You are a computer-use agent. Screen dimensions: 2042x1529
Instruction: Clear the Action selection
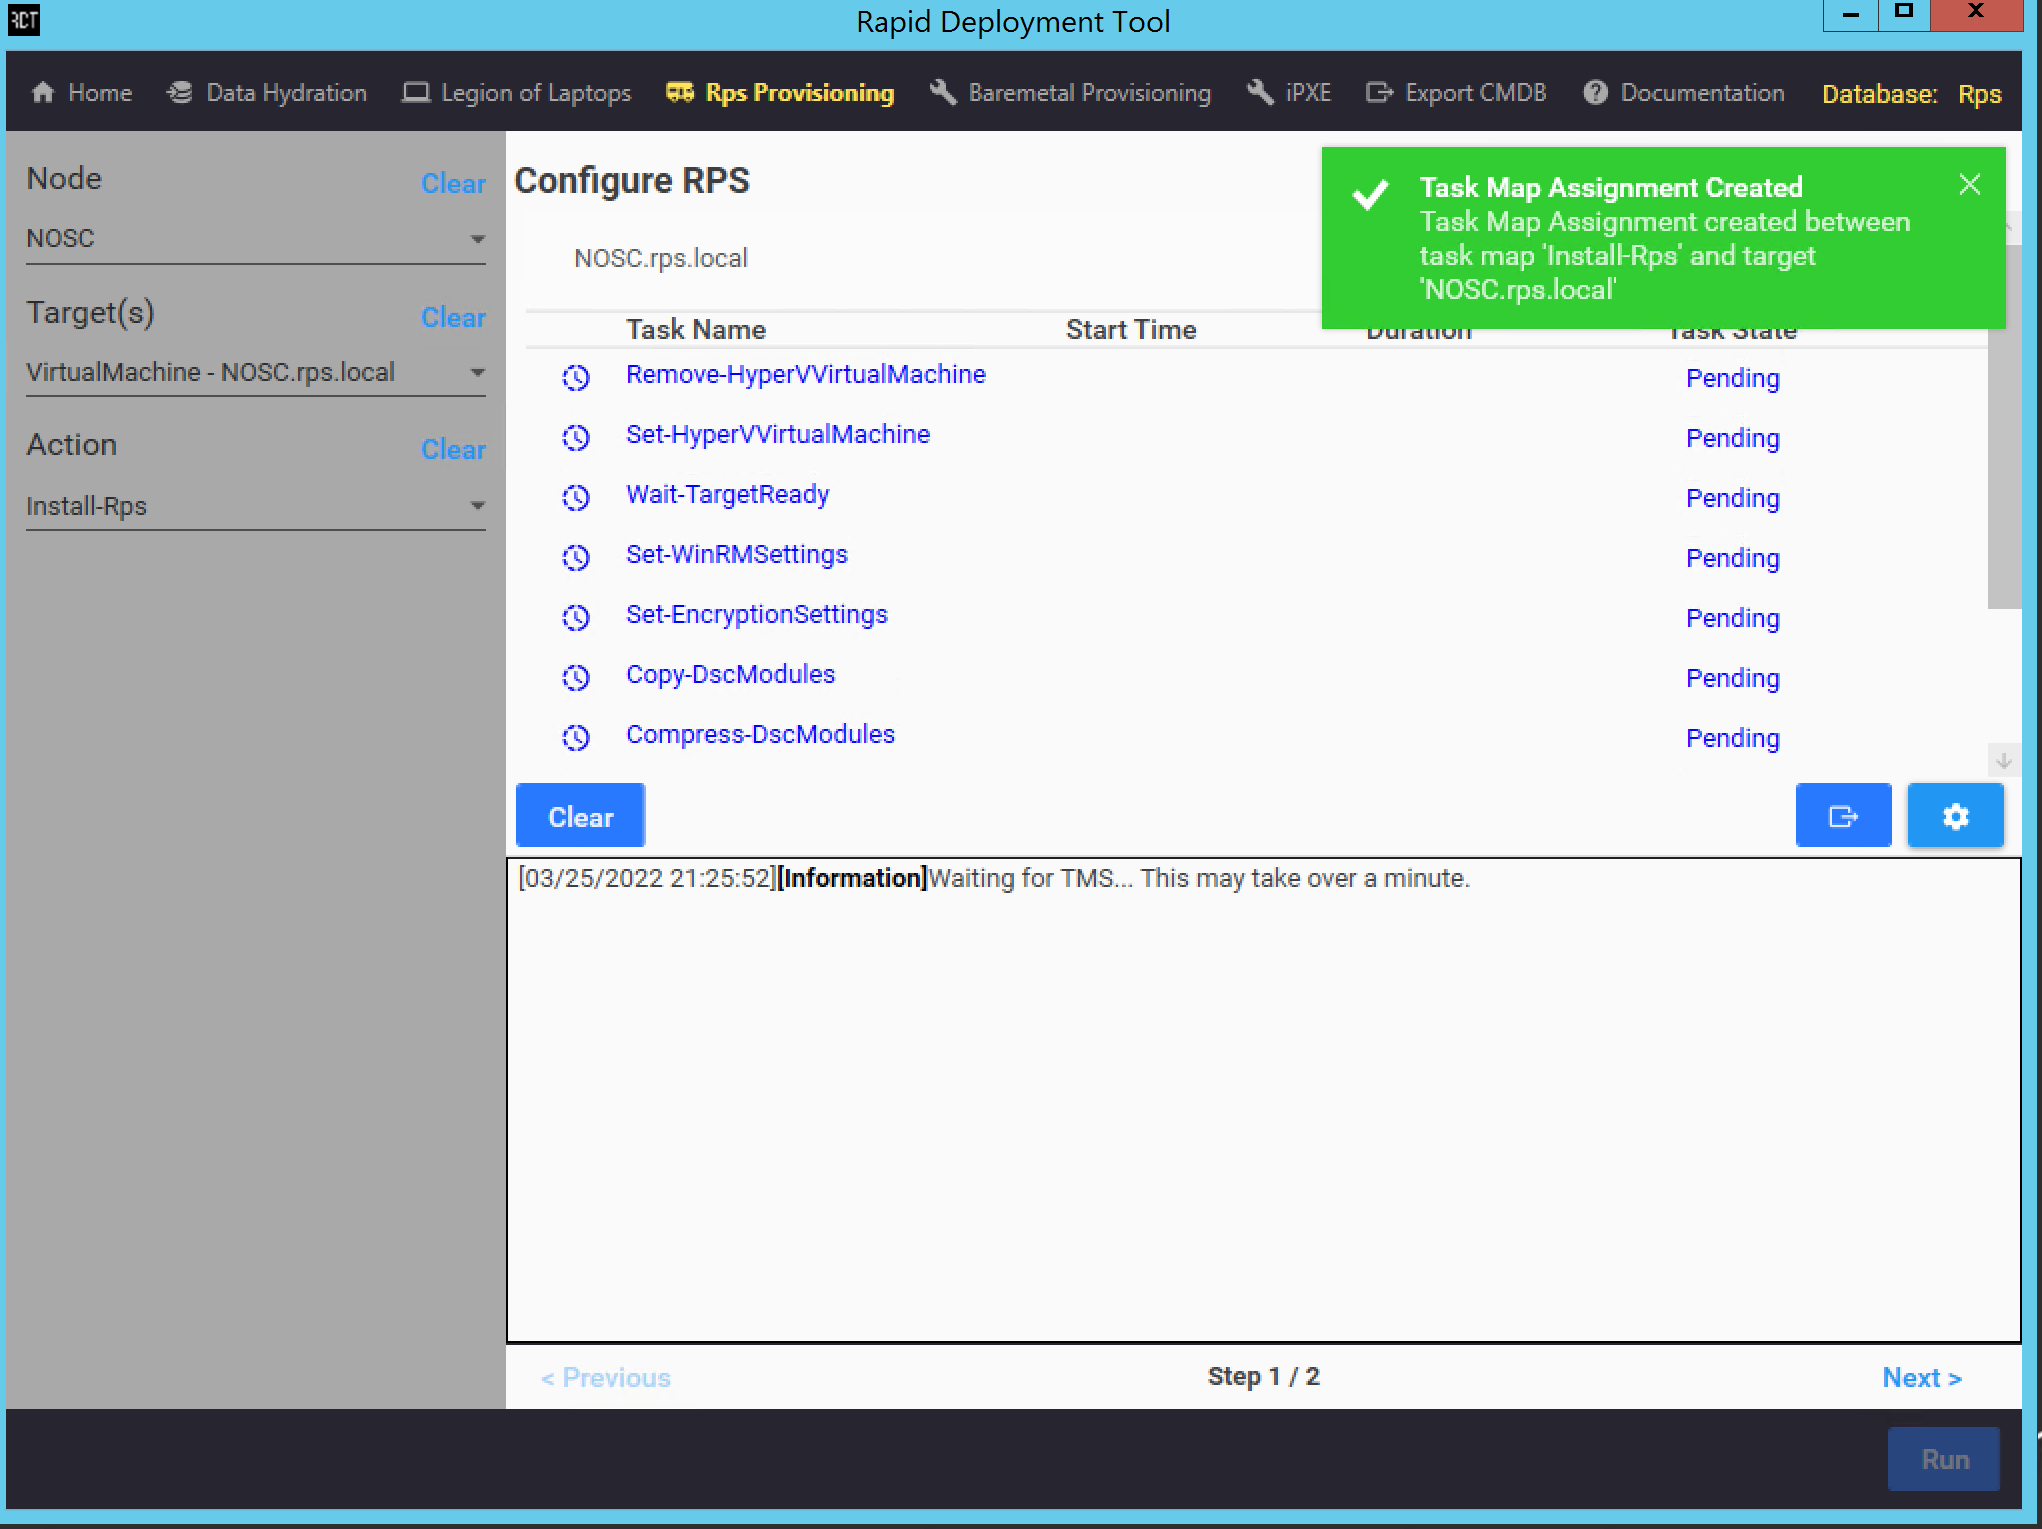453,449
